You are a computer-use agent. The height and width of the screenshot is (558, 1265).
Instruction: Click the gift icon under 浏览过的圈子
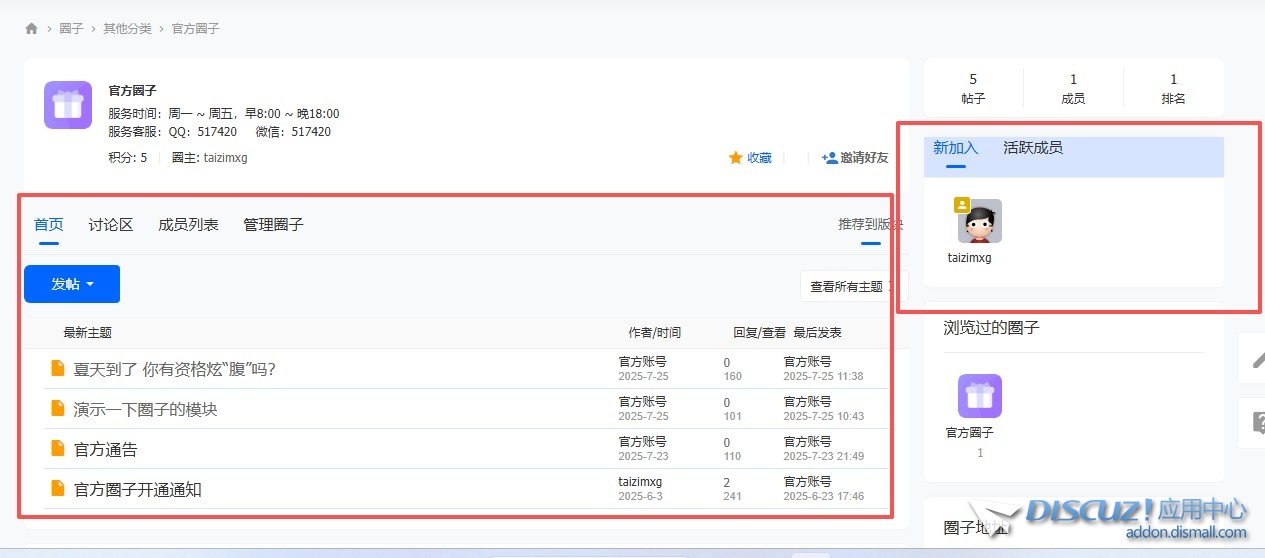coord(979,396)
